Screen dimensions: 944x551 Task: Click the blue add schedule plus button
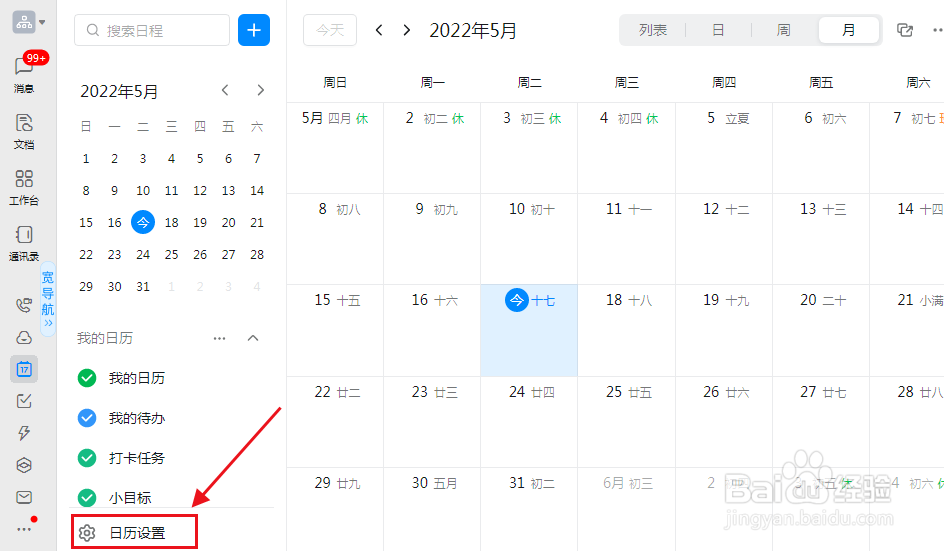click(254, 31)
